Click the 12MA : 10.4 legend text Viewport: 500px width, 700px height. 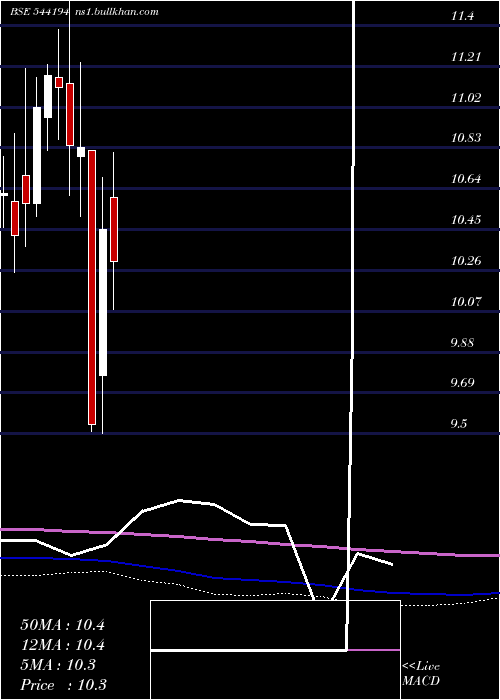(x=62, y=645)
